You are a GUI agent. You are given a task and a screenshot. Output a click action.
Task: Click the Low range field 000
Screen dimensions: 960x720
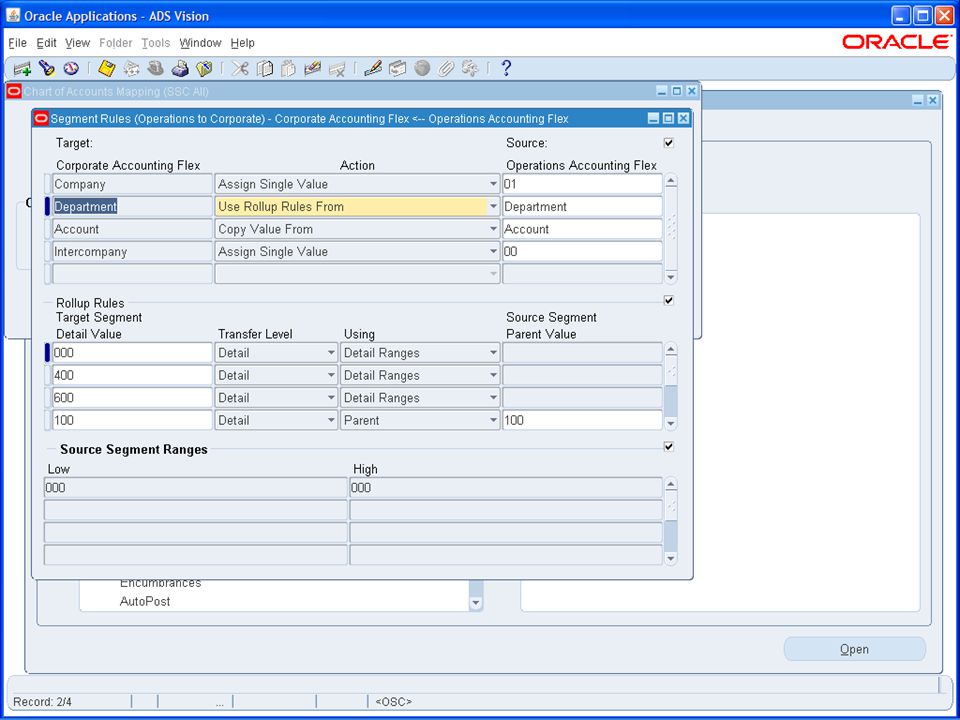pyautogui.click(x=195, y=488)
